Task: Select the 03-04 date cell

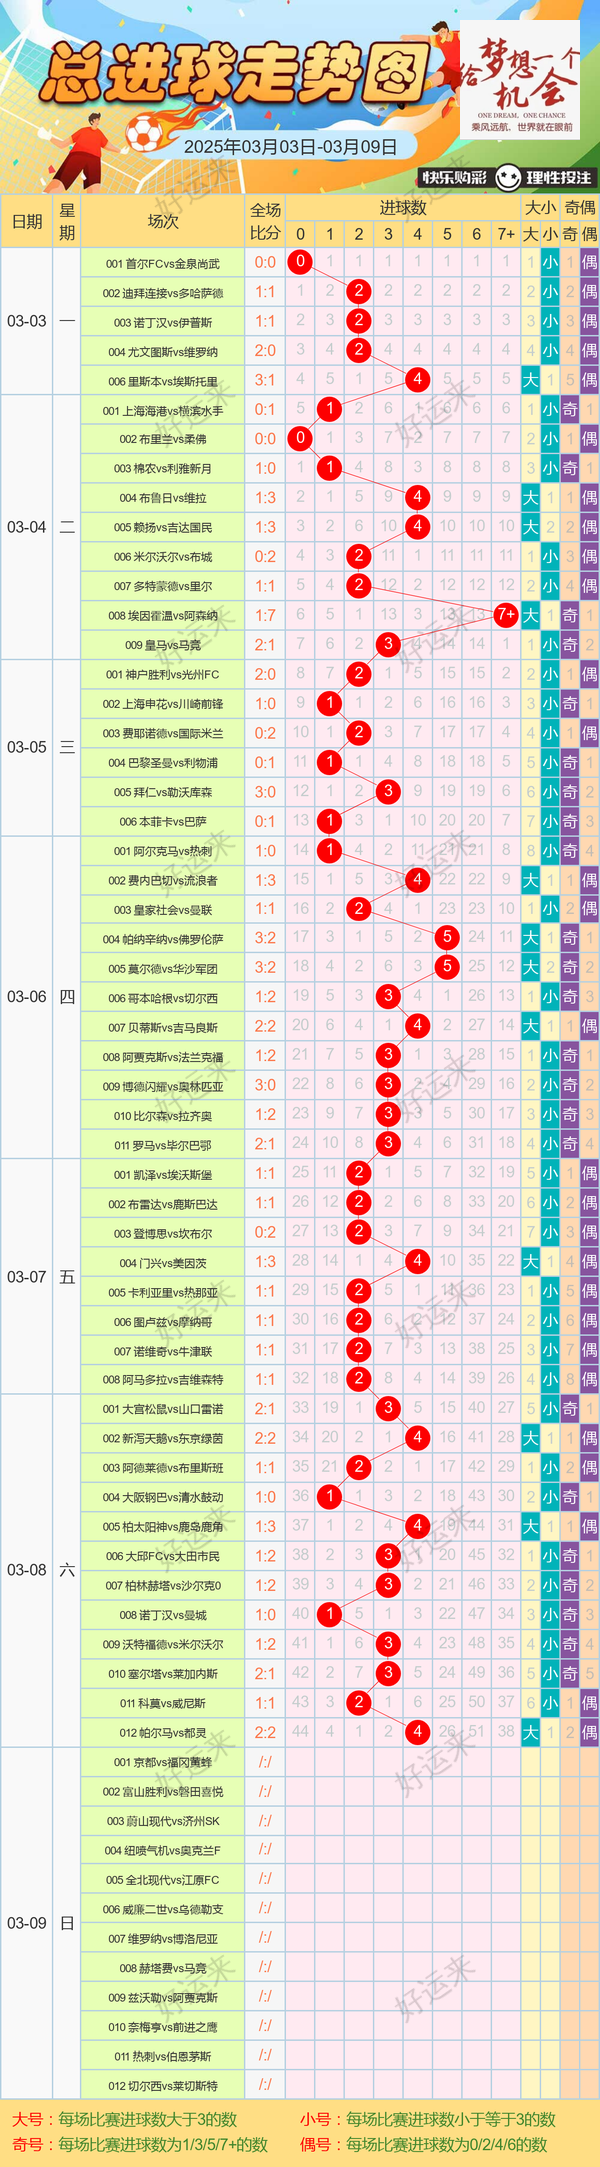Action: click(x=27, y=527)
